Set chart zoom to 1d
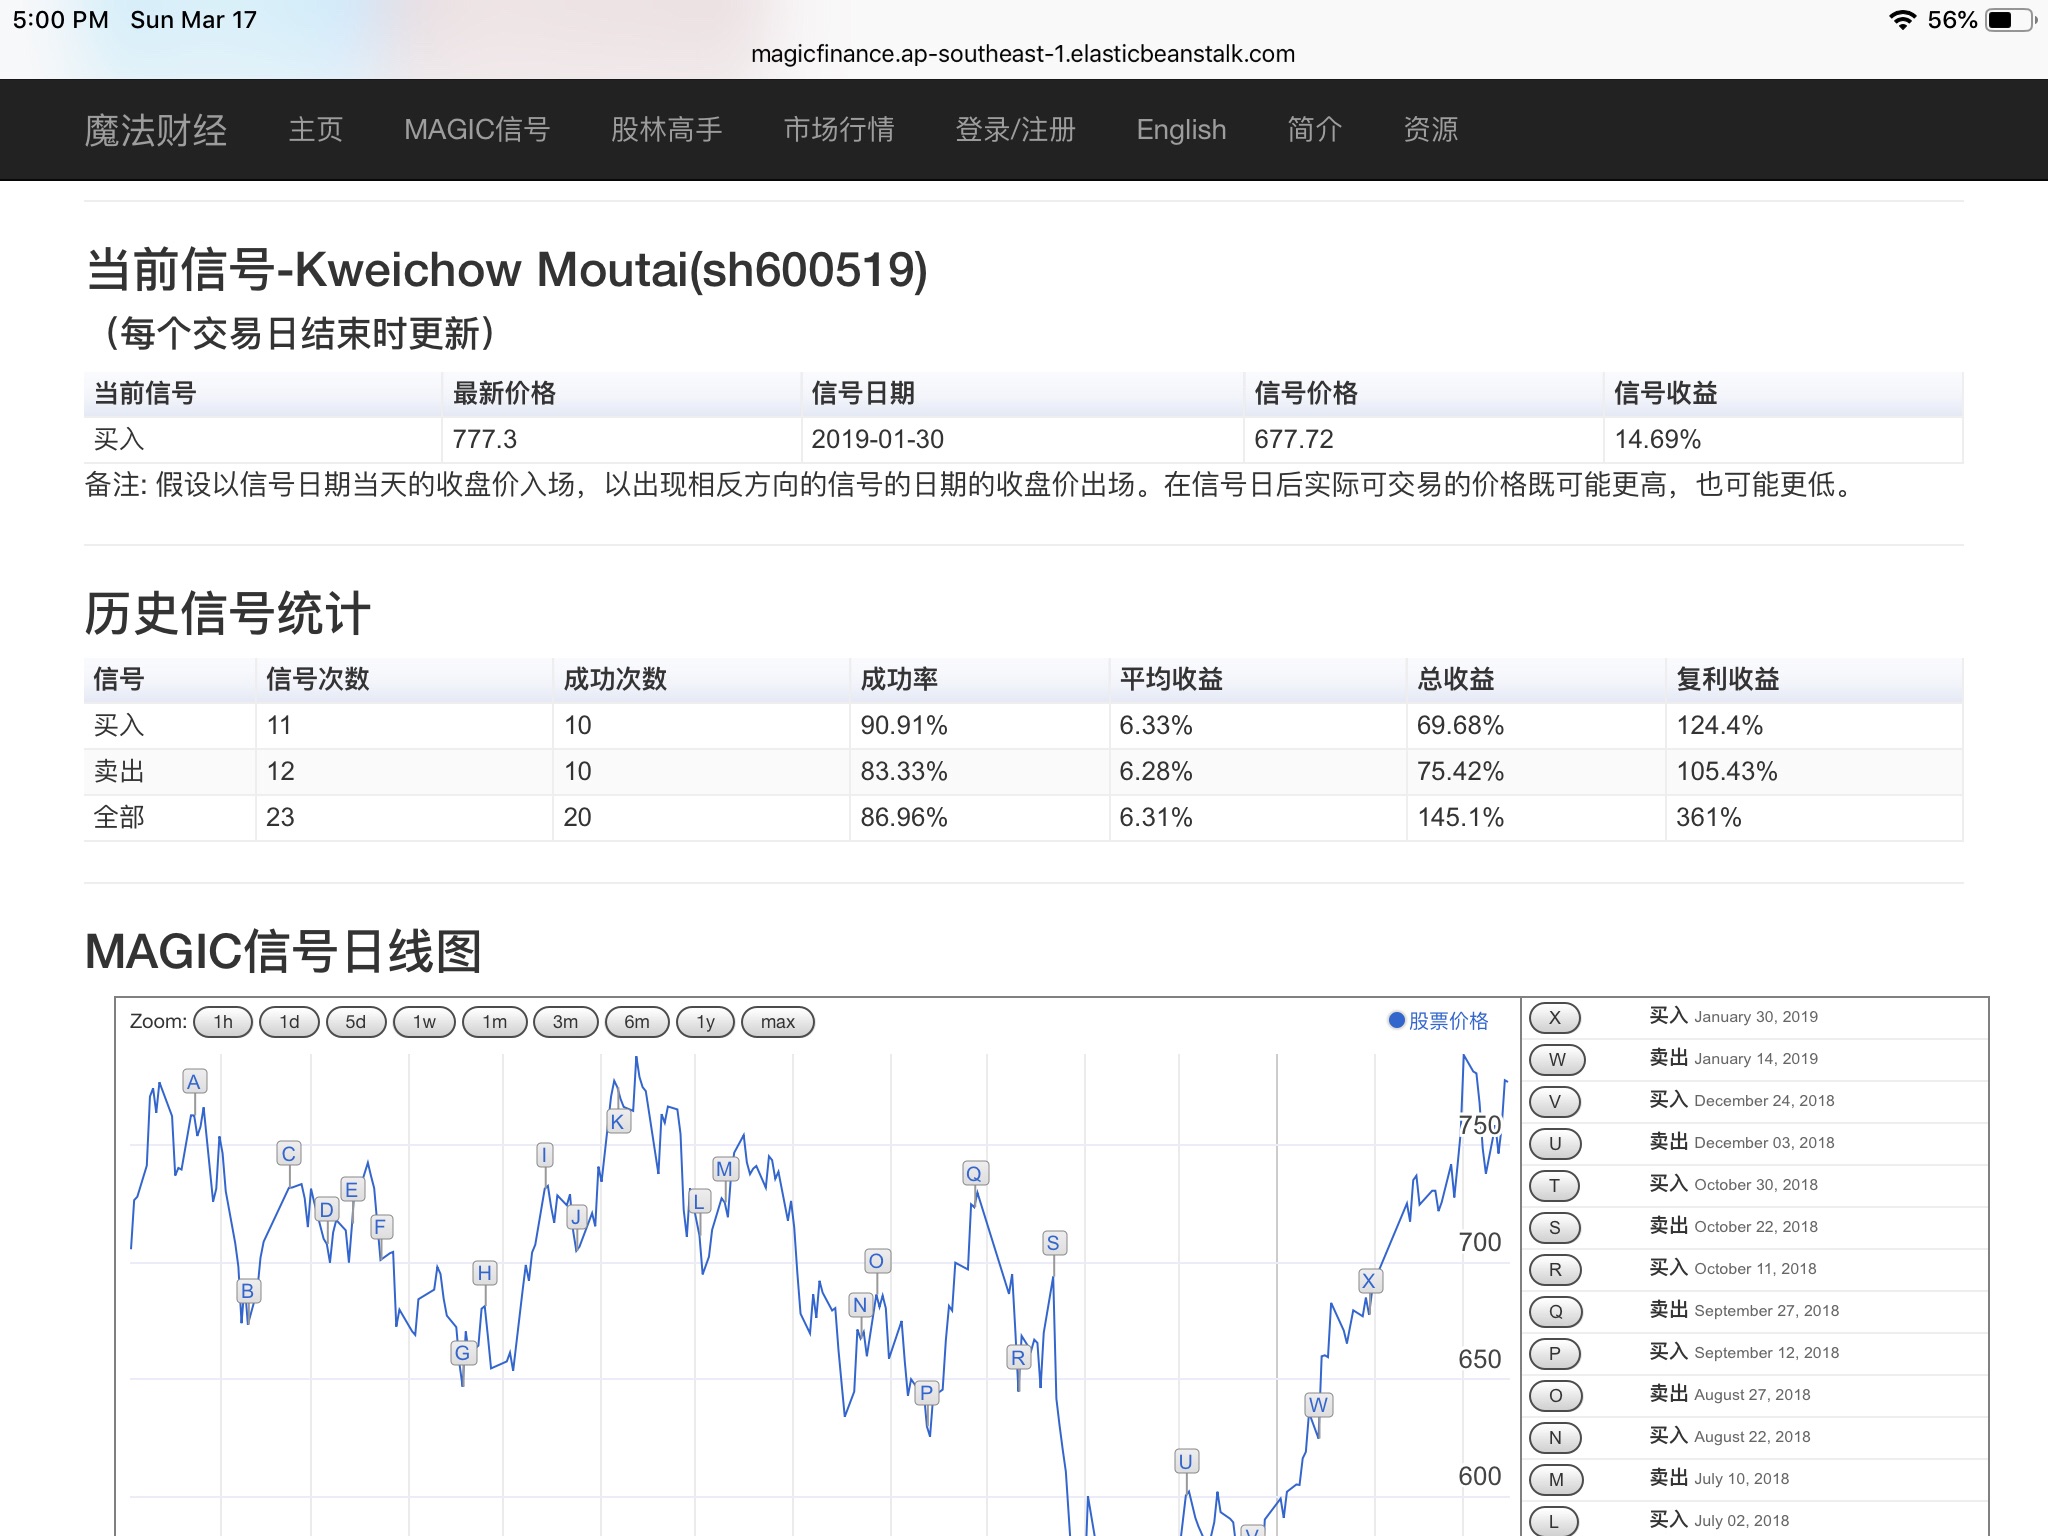 tap(289, 1022)
